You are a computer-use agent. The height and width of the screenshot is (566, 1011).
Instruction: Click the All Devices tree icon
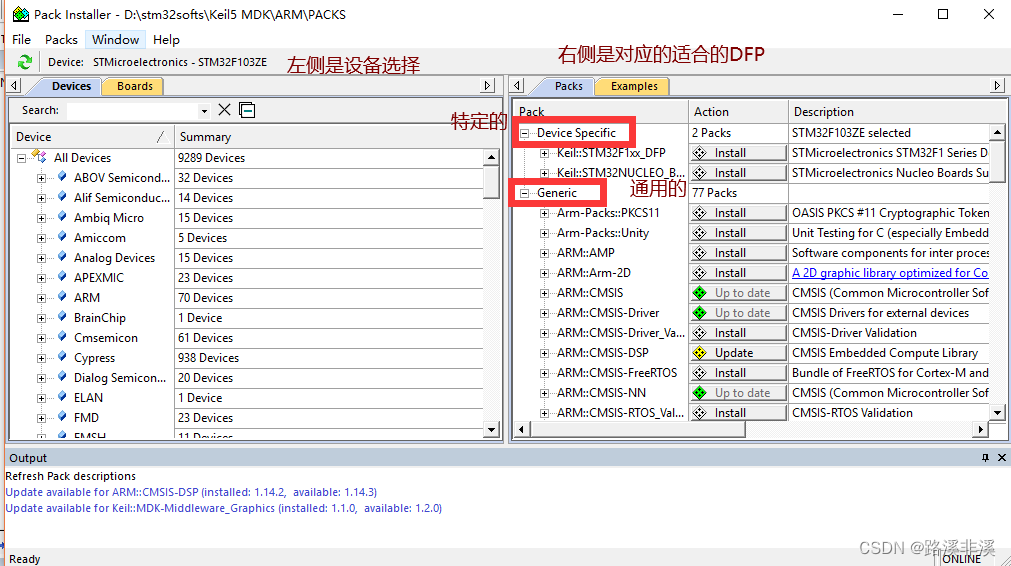pyautogui.click(x=40, y=157)
